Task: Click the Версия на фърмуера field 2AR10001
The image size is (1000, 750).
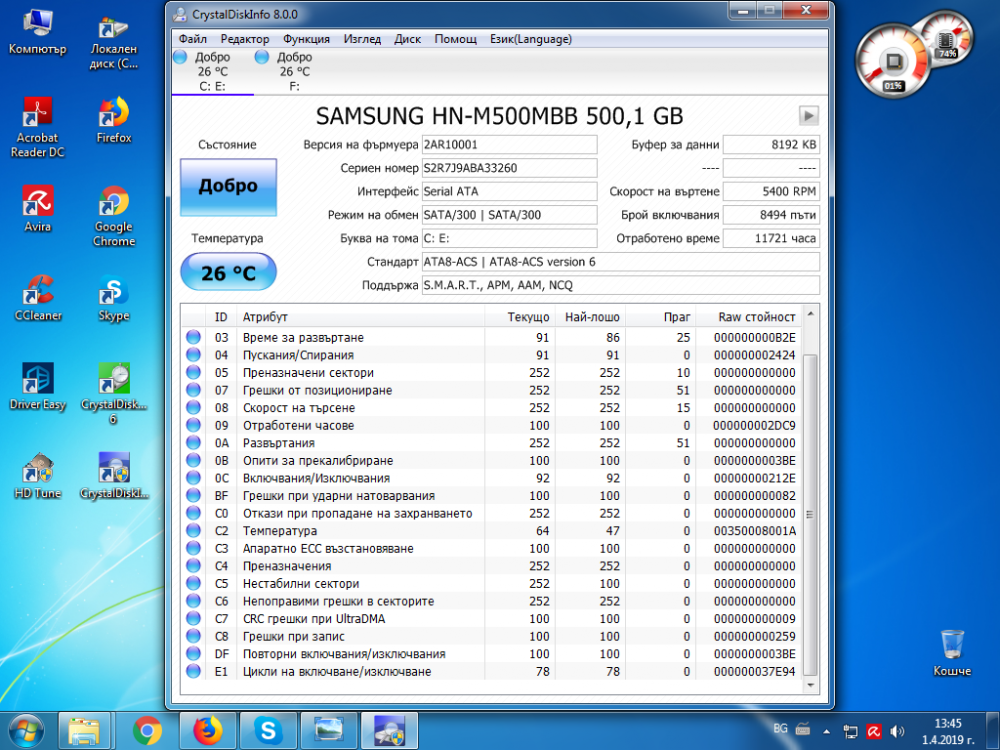Action: [510, 145]
